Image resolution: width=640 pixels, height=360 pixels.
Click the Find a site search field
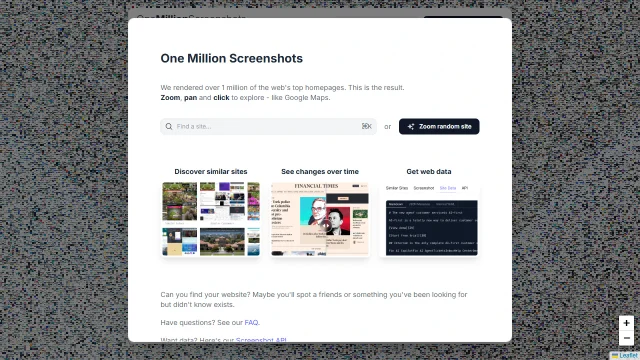(x=268, y=127)
